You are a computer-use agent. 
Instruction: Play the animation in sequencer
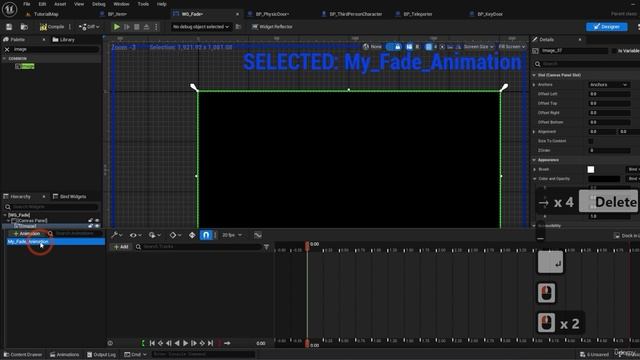(185, 344)
